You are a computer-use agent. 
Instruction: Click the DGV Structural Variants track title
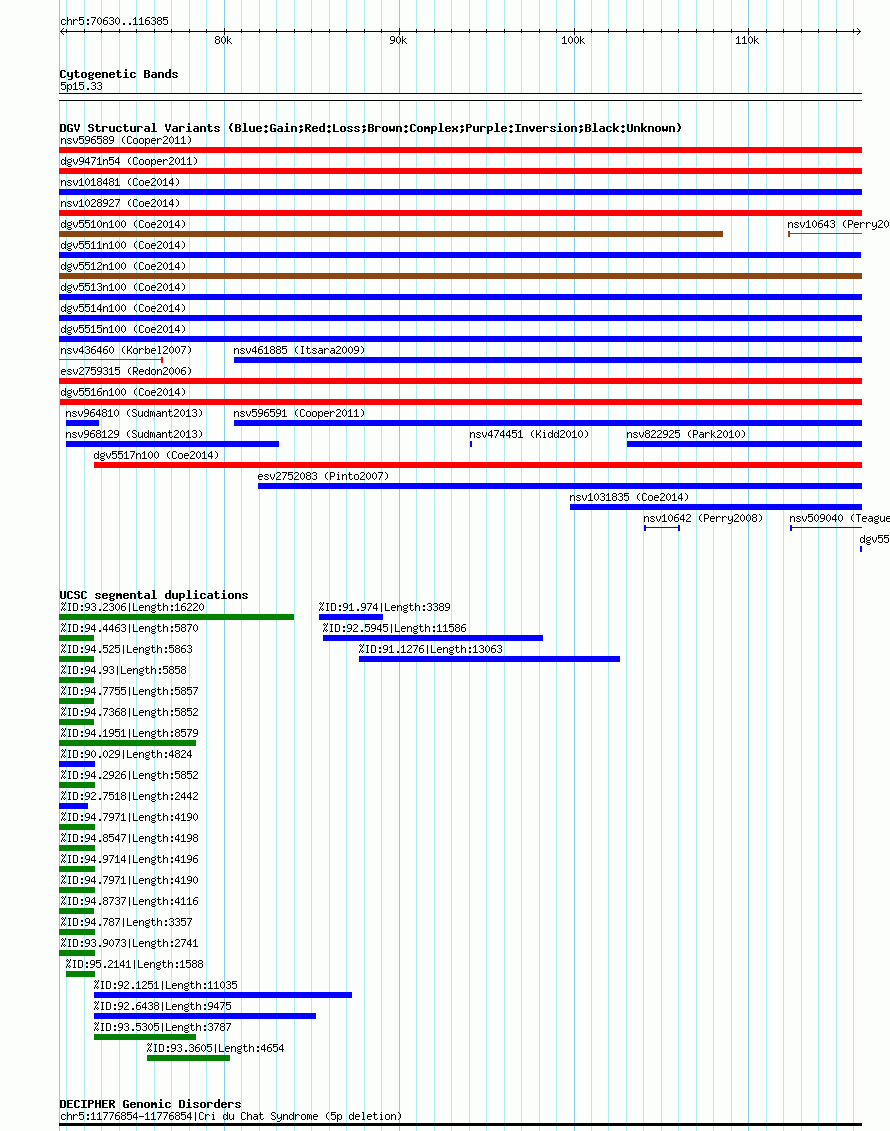(x=370, y=128)
